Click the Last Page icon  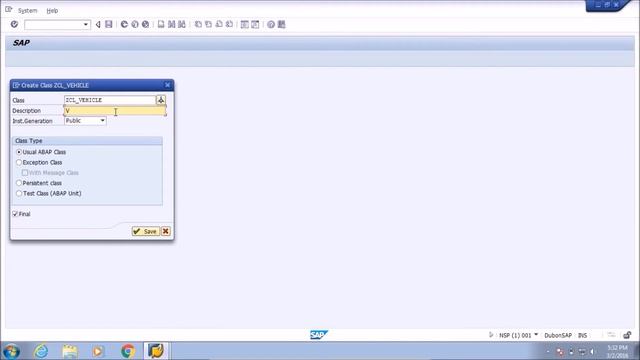tap(229, 24)
